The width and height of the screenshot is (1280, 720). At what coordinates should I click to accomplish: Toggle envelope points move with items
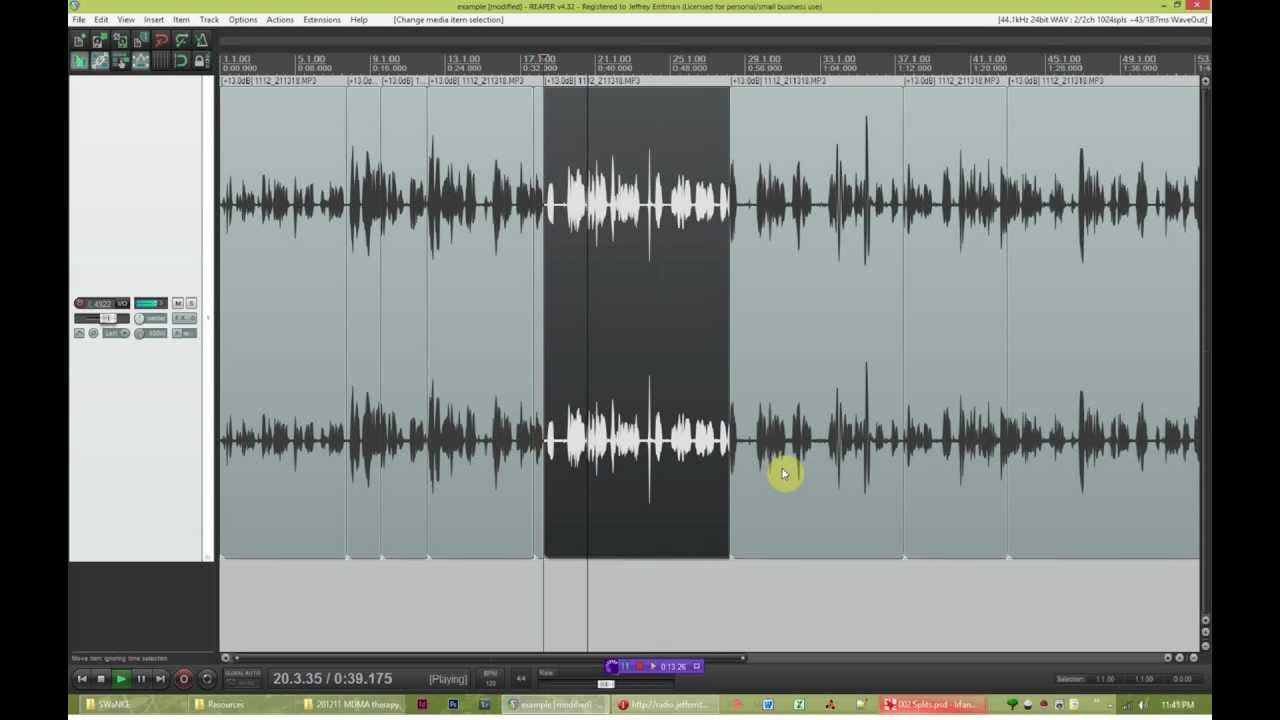pos(140,61)
